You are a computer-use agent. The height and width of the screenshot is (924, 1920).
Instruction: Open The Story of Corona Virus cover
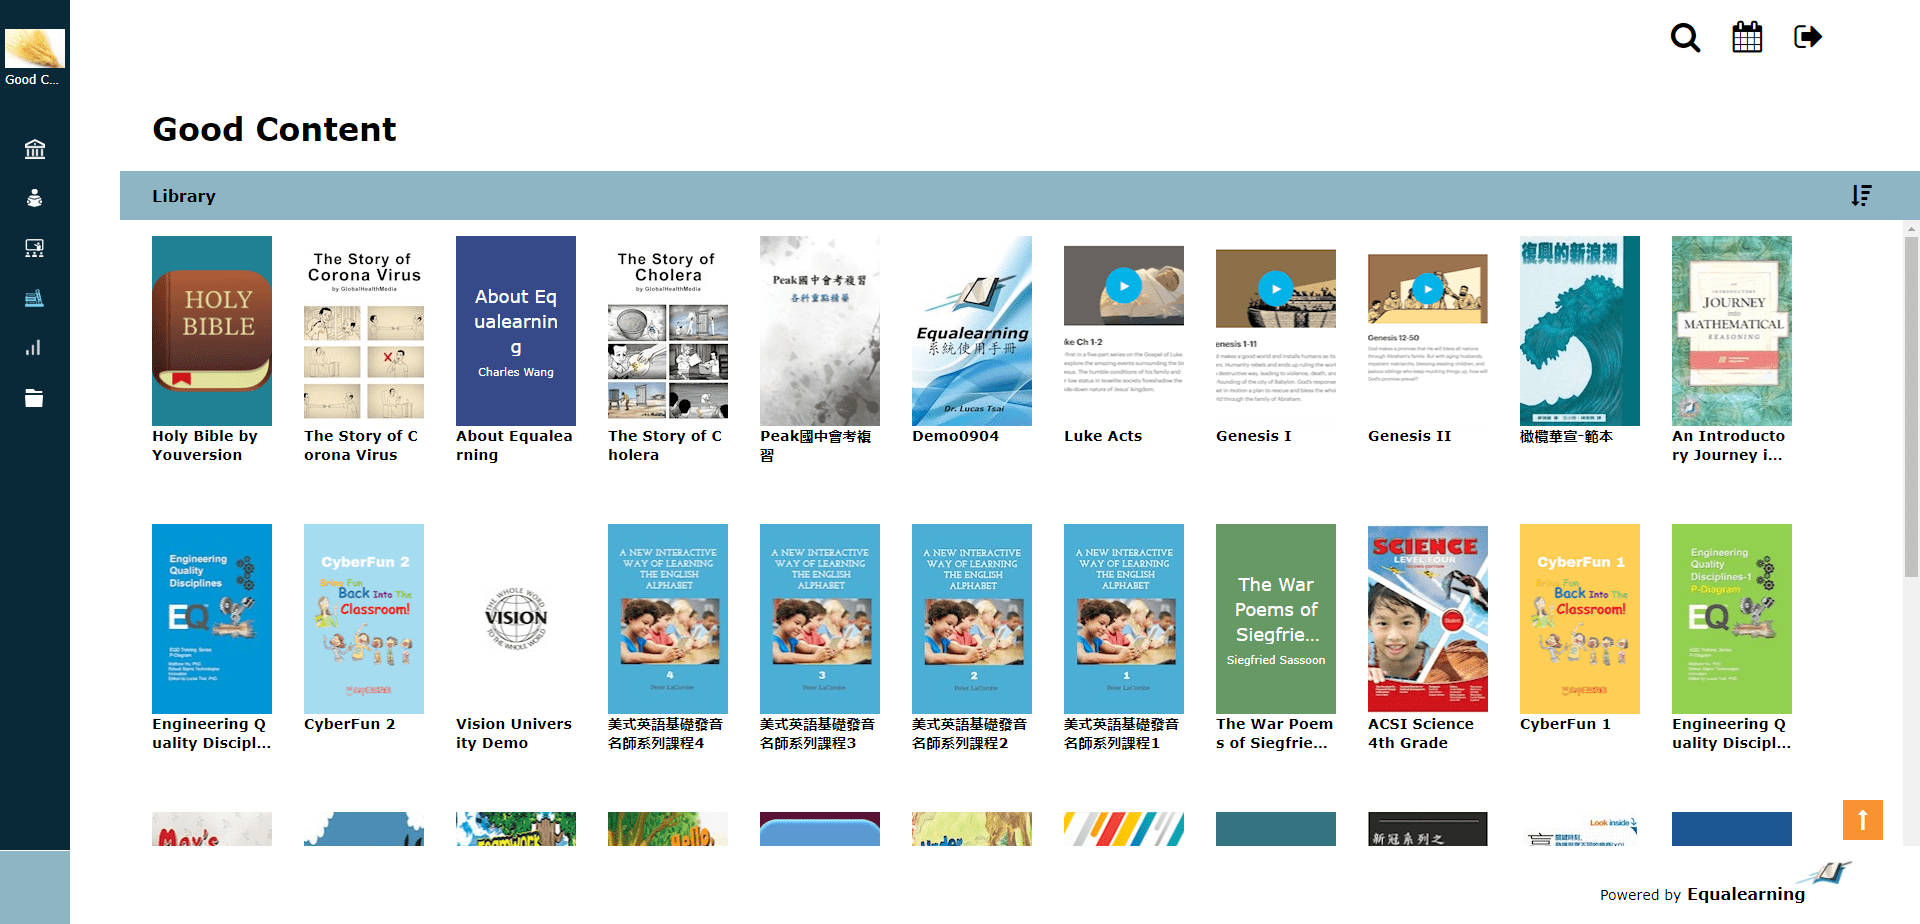(x=364, y=331)
